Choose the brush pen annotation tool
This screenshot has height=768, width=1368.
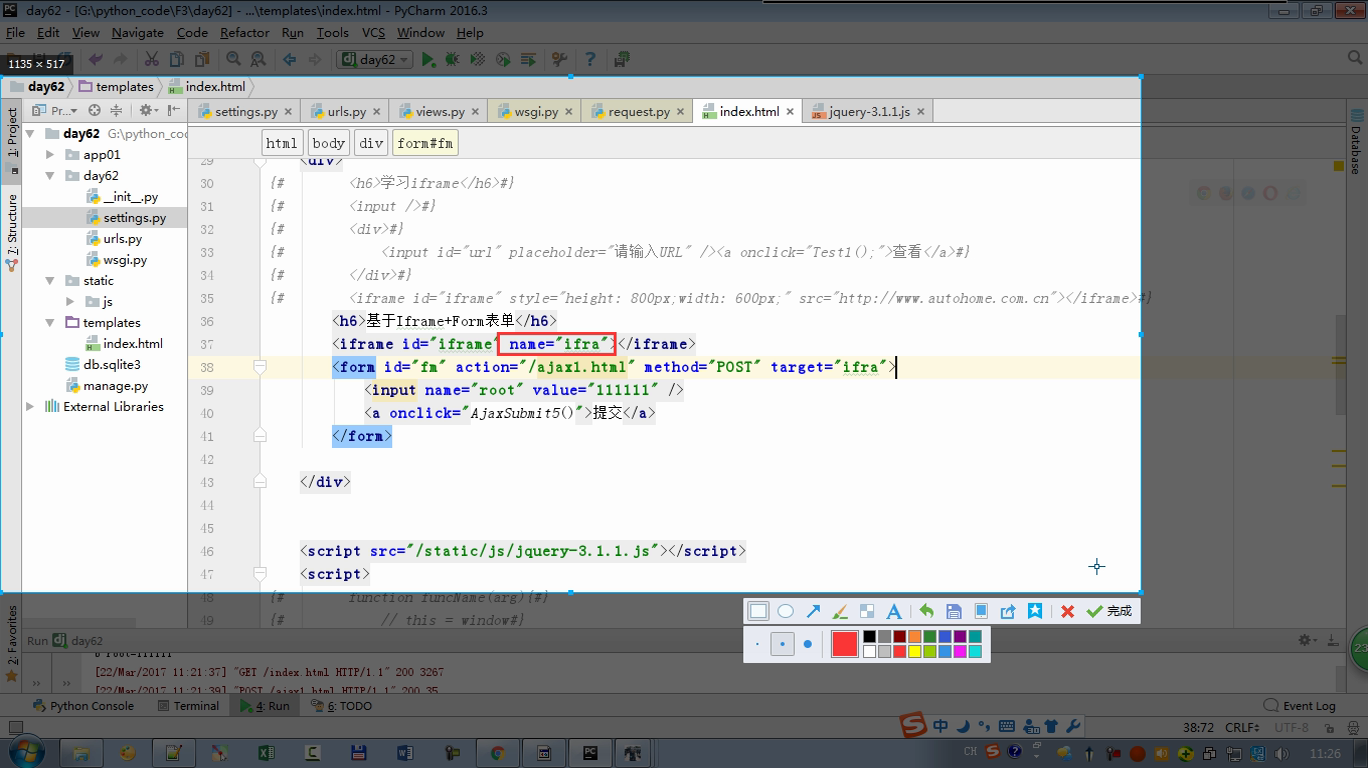[x=840, y=611]
